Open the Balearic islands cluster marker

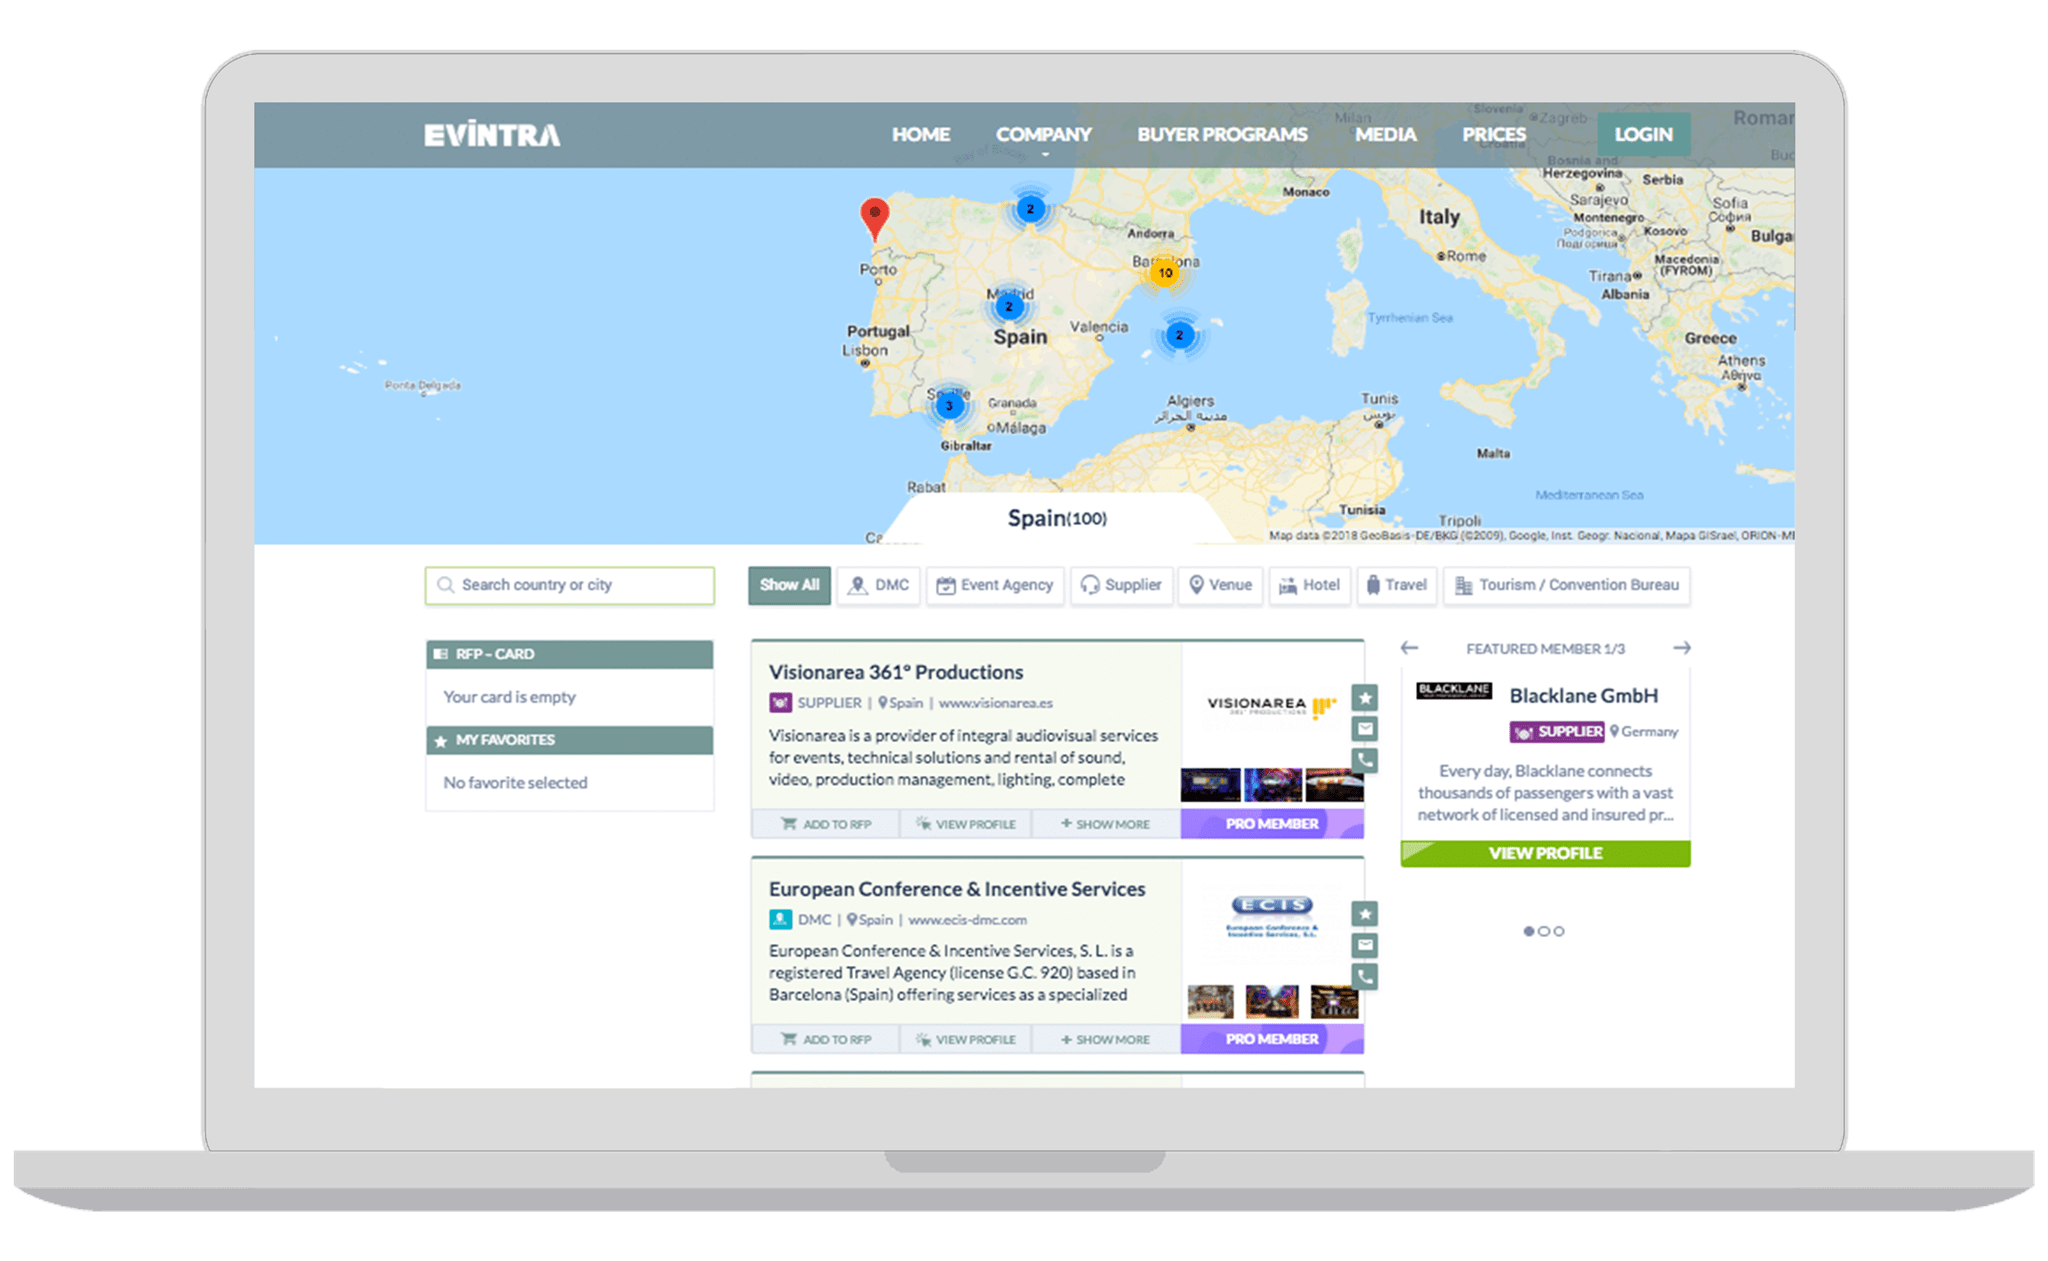coord(1179,335)
